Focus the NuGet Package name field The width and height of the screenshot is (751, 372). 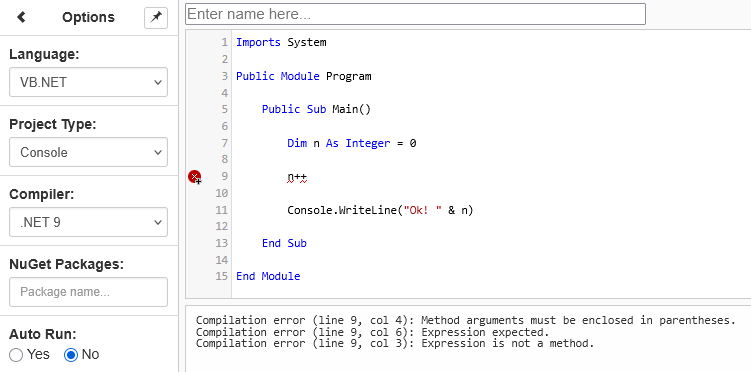pos(89,292)
